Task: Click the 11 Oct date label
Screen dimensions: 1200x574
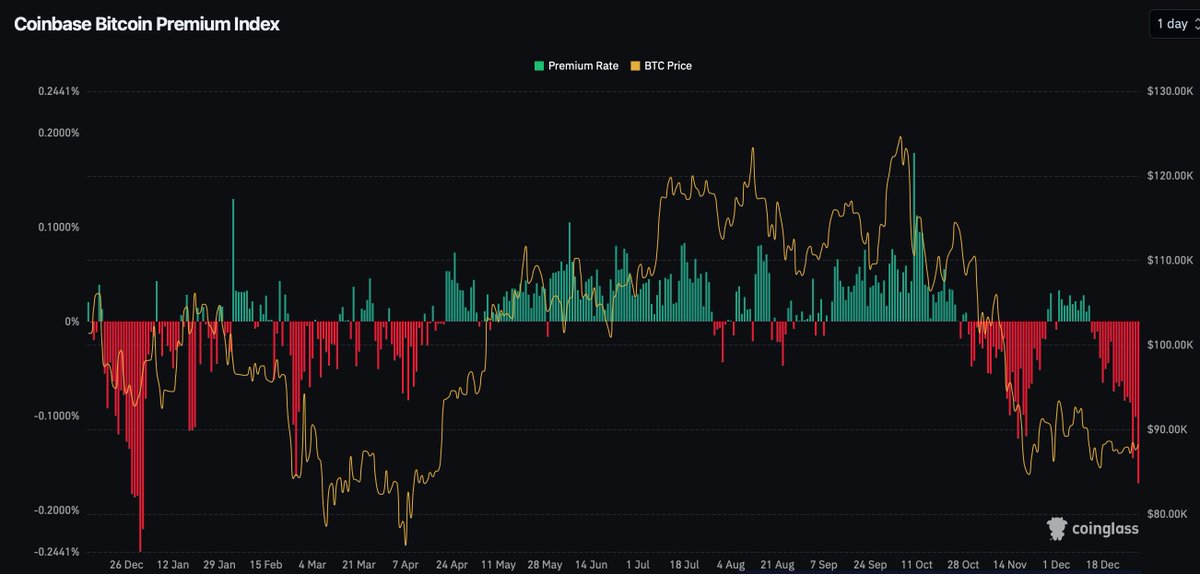Action: tap(917, 565)
